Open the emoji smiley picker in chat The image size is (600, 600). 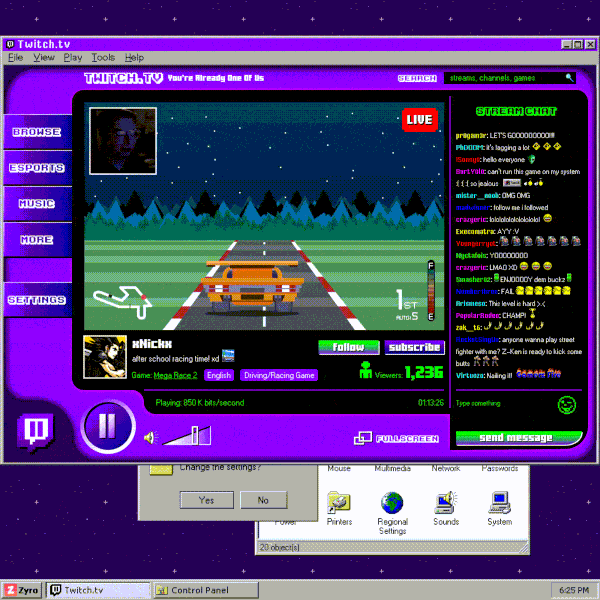tap(566, 405)
